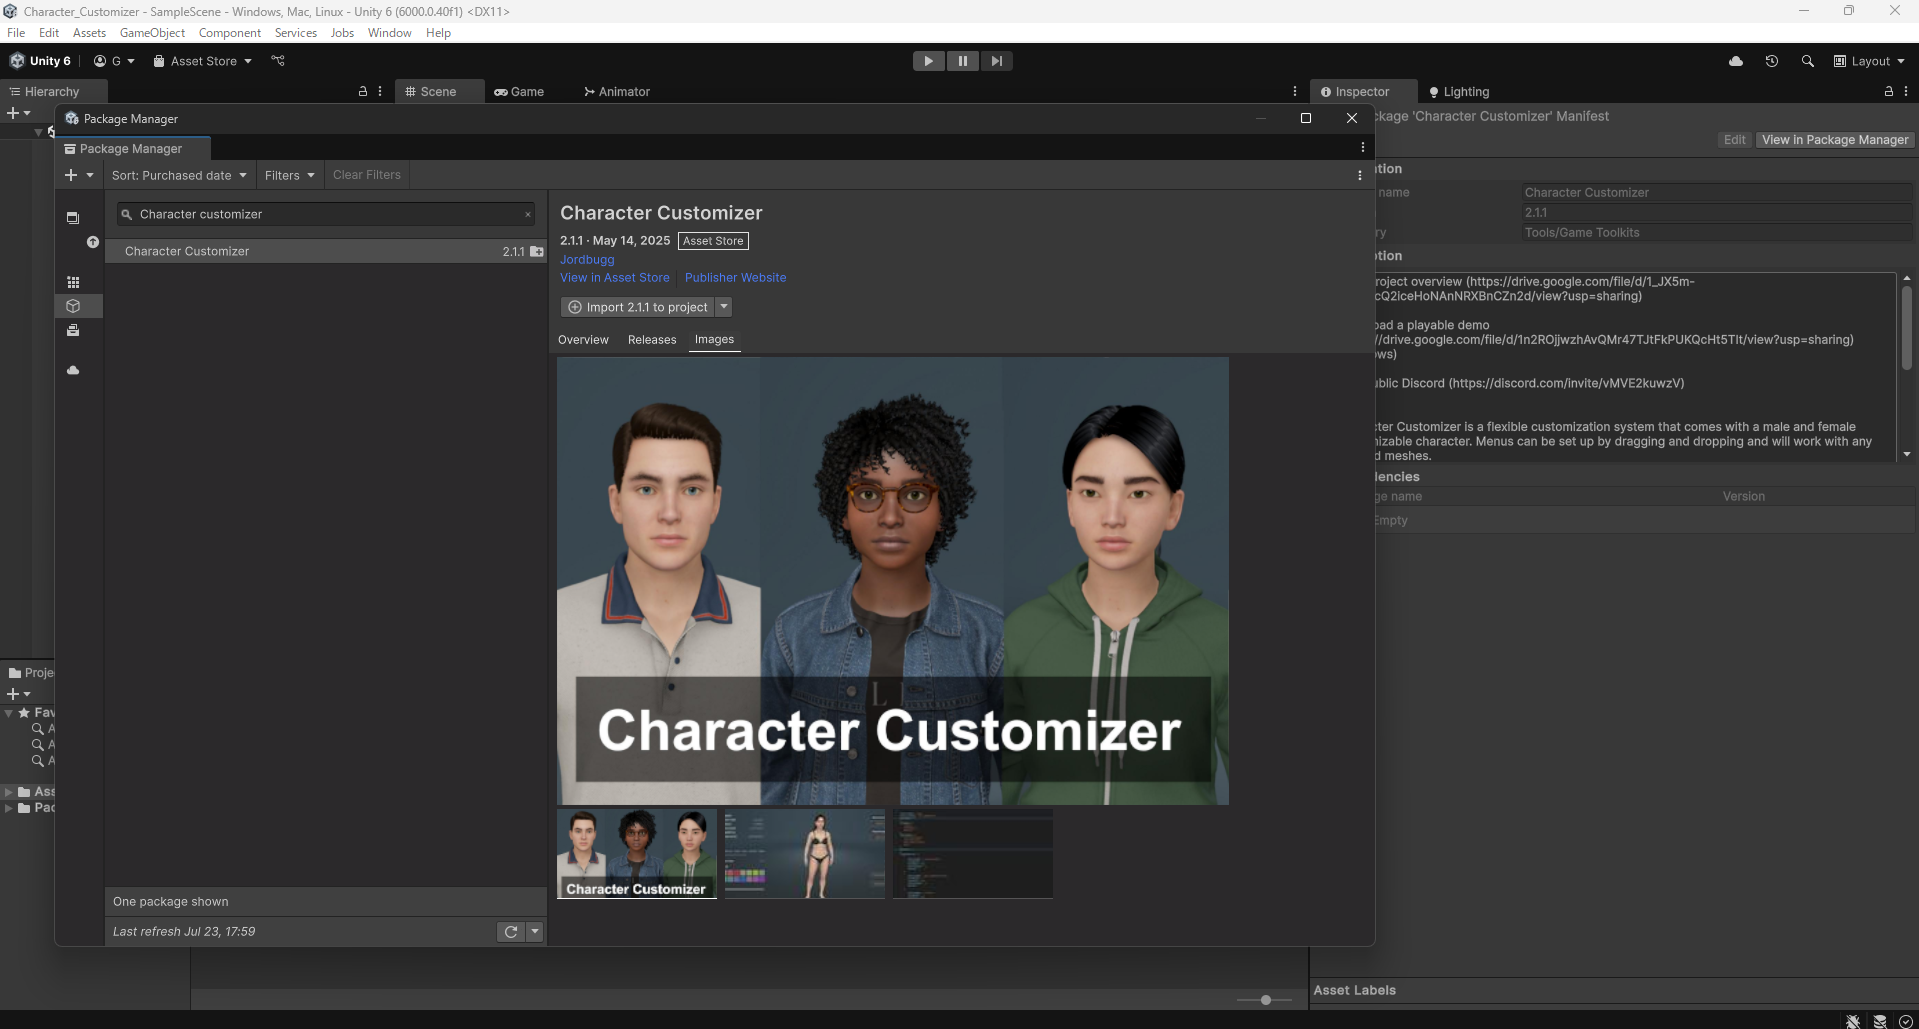Open the Window menu
The image size is (1919, 1029).
click(x=389, y=33)
